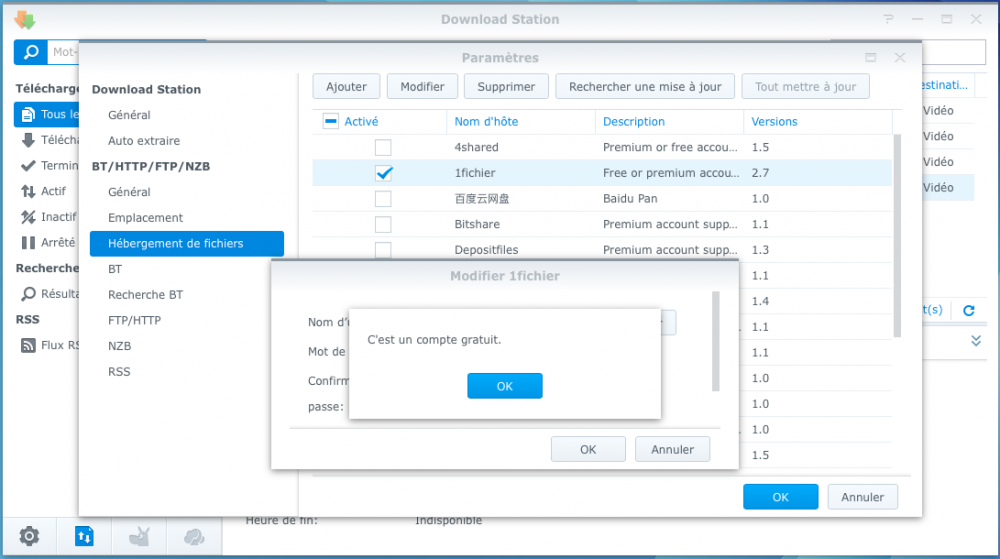Click Annuler in Paramètres dialog
This screenshot has width=1000, height=559.
[862, 497]
